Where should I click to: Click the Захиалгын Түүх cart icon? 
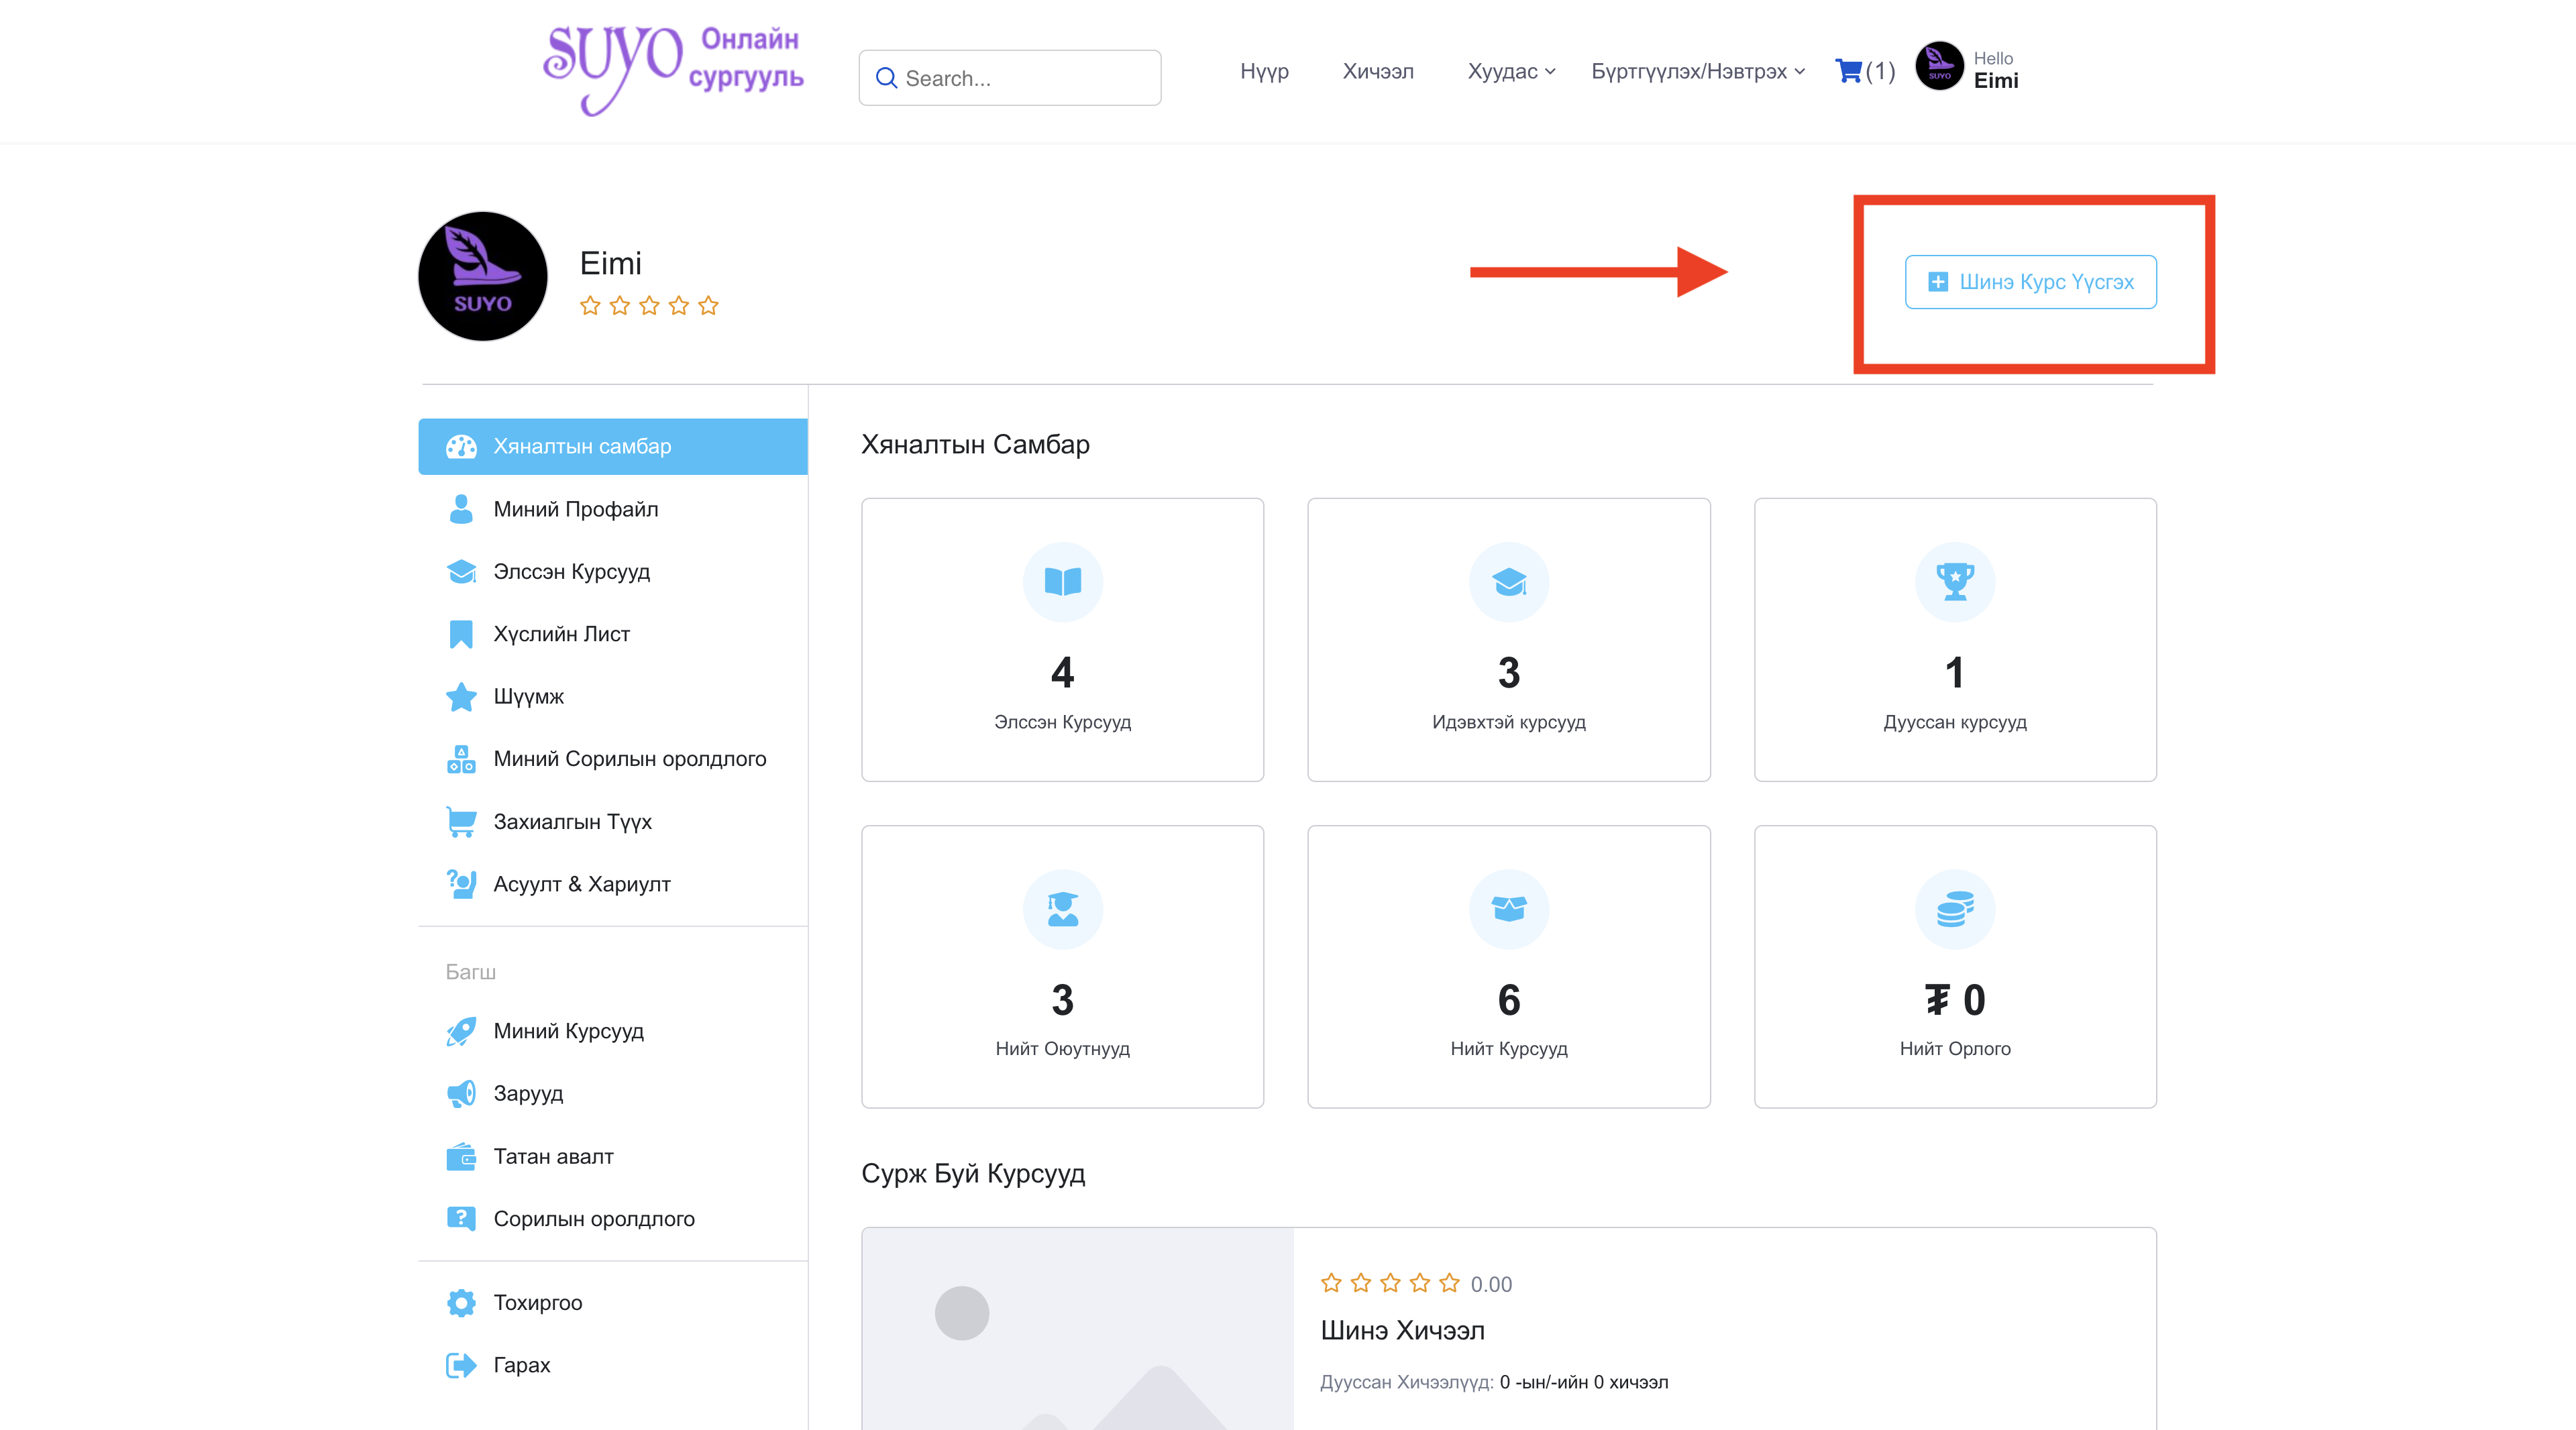point(461,822)
